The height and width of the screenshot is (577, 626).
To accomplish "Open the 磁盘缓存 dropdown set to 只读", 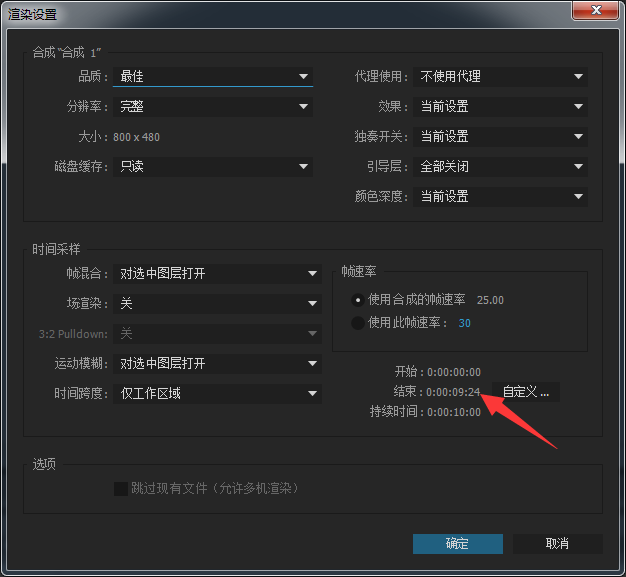I will (214, 166).
